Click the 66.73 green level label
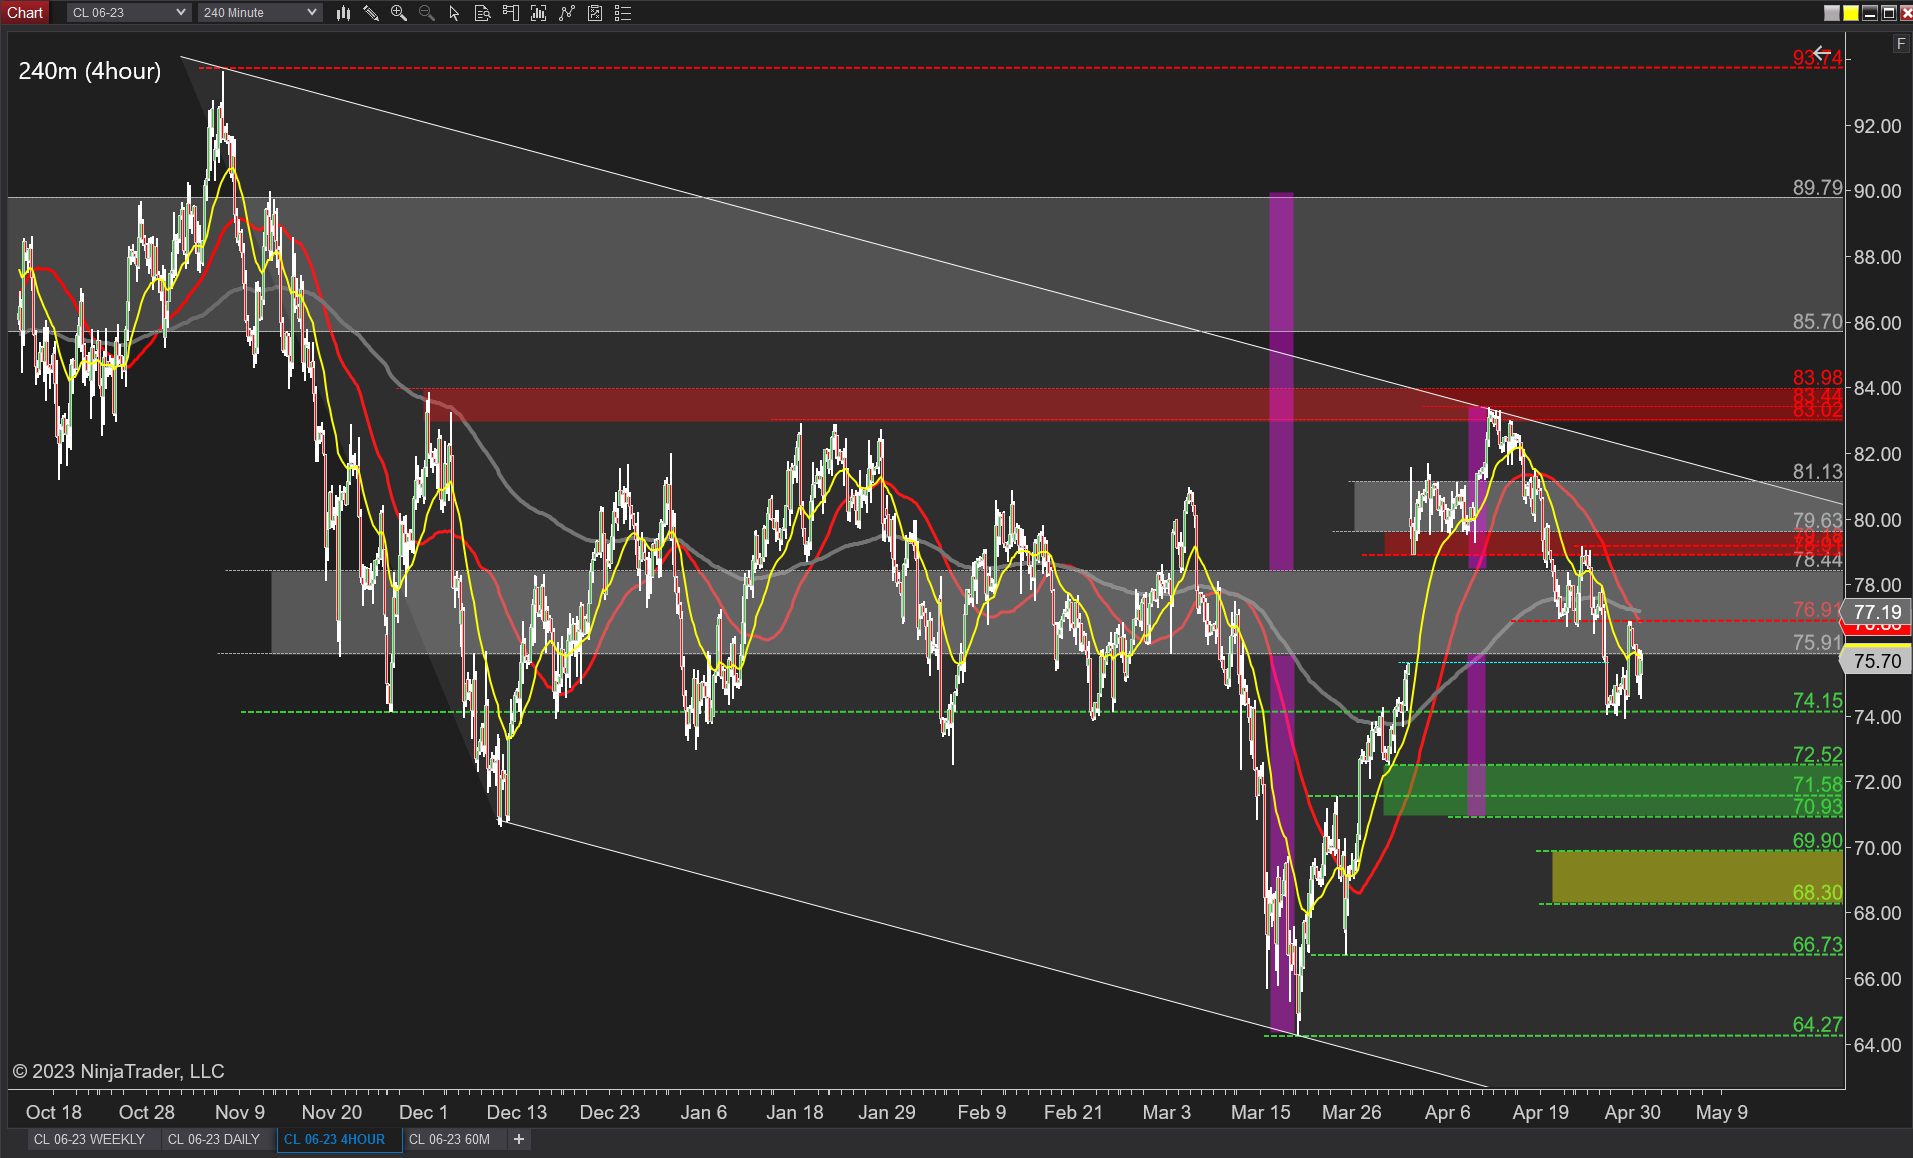This screenshot has width=1913, height=1158. (1817, 944)
